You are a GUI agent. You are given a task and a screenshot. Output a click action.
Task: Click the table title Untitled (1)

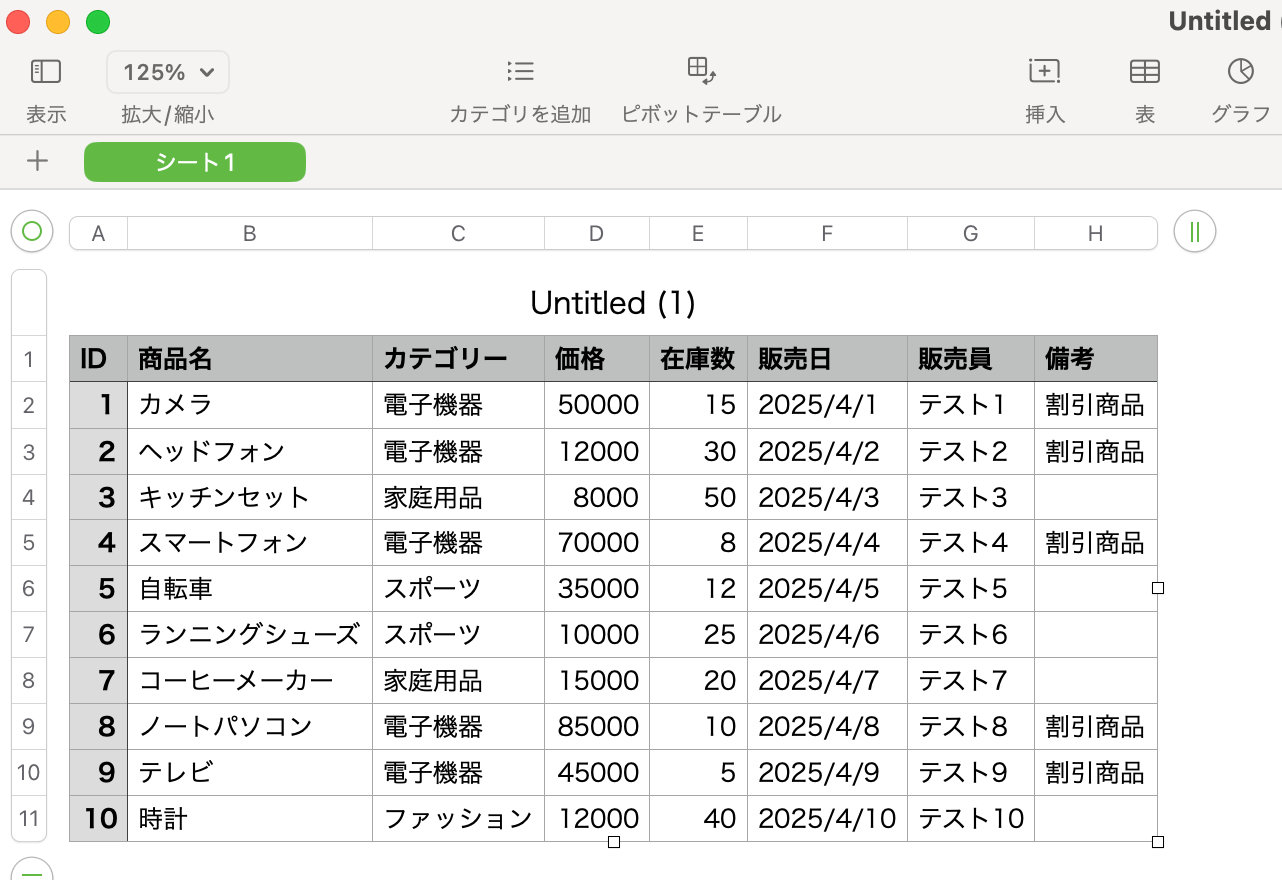tap(612, 303)
